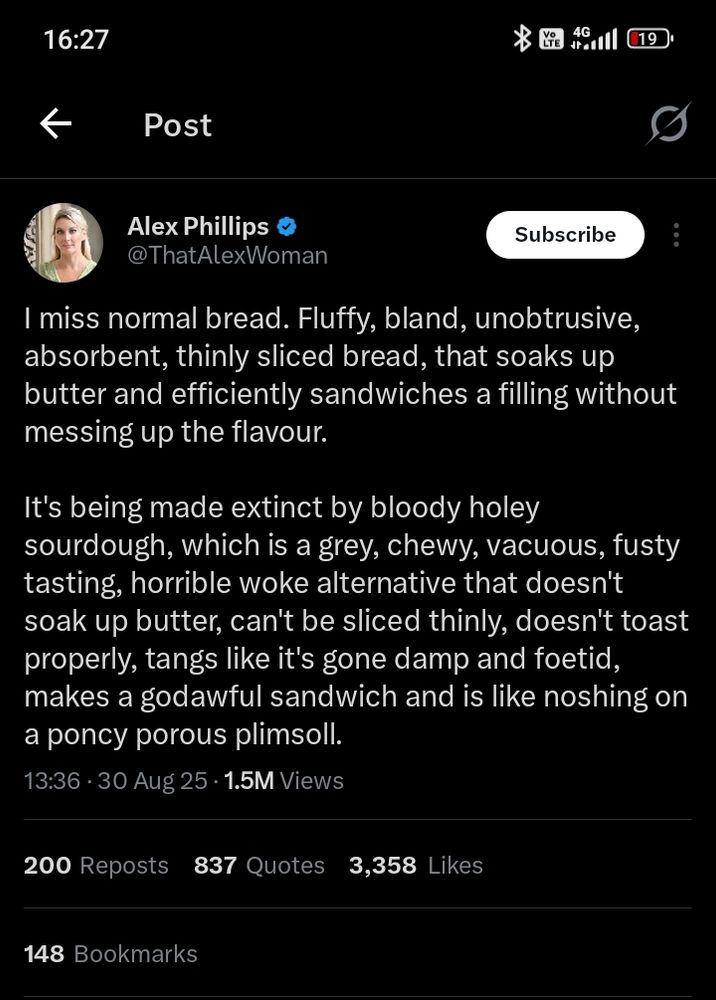
Task: Tap the back arrow icon
Action: coord(56,124)
